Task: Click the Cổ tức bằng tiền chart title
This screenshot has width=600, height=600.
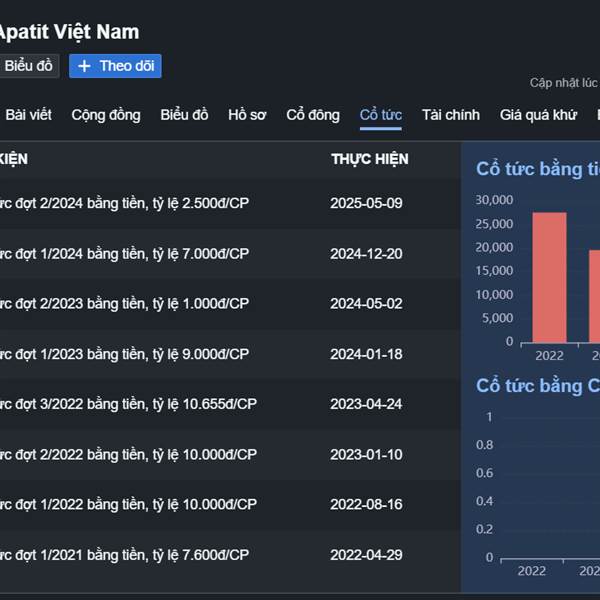Action: pos(538,169)
